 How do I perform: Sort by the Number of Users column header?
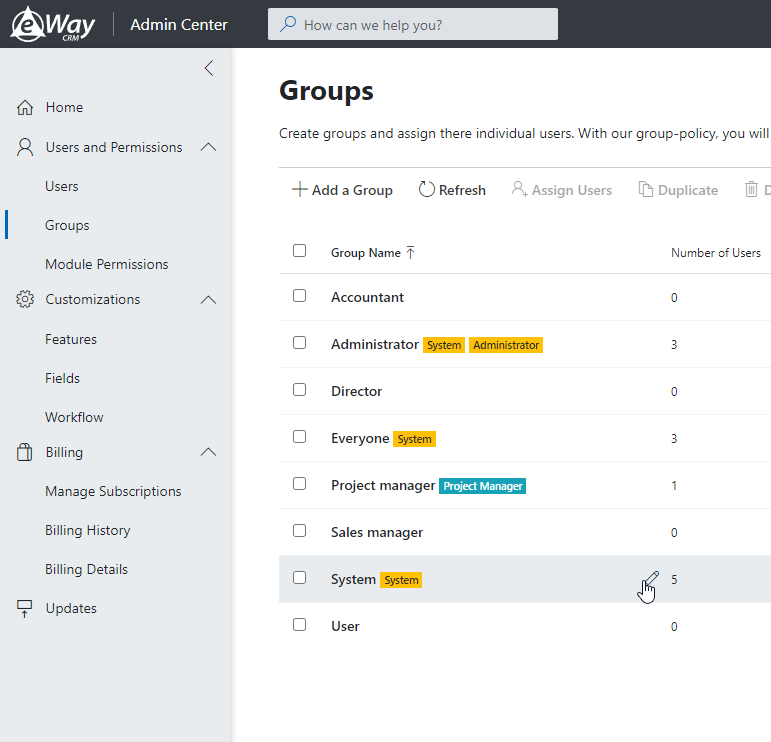pos(716,253)
